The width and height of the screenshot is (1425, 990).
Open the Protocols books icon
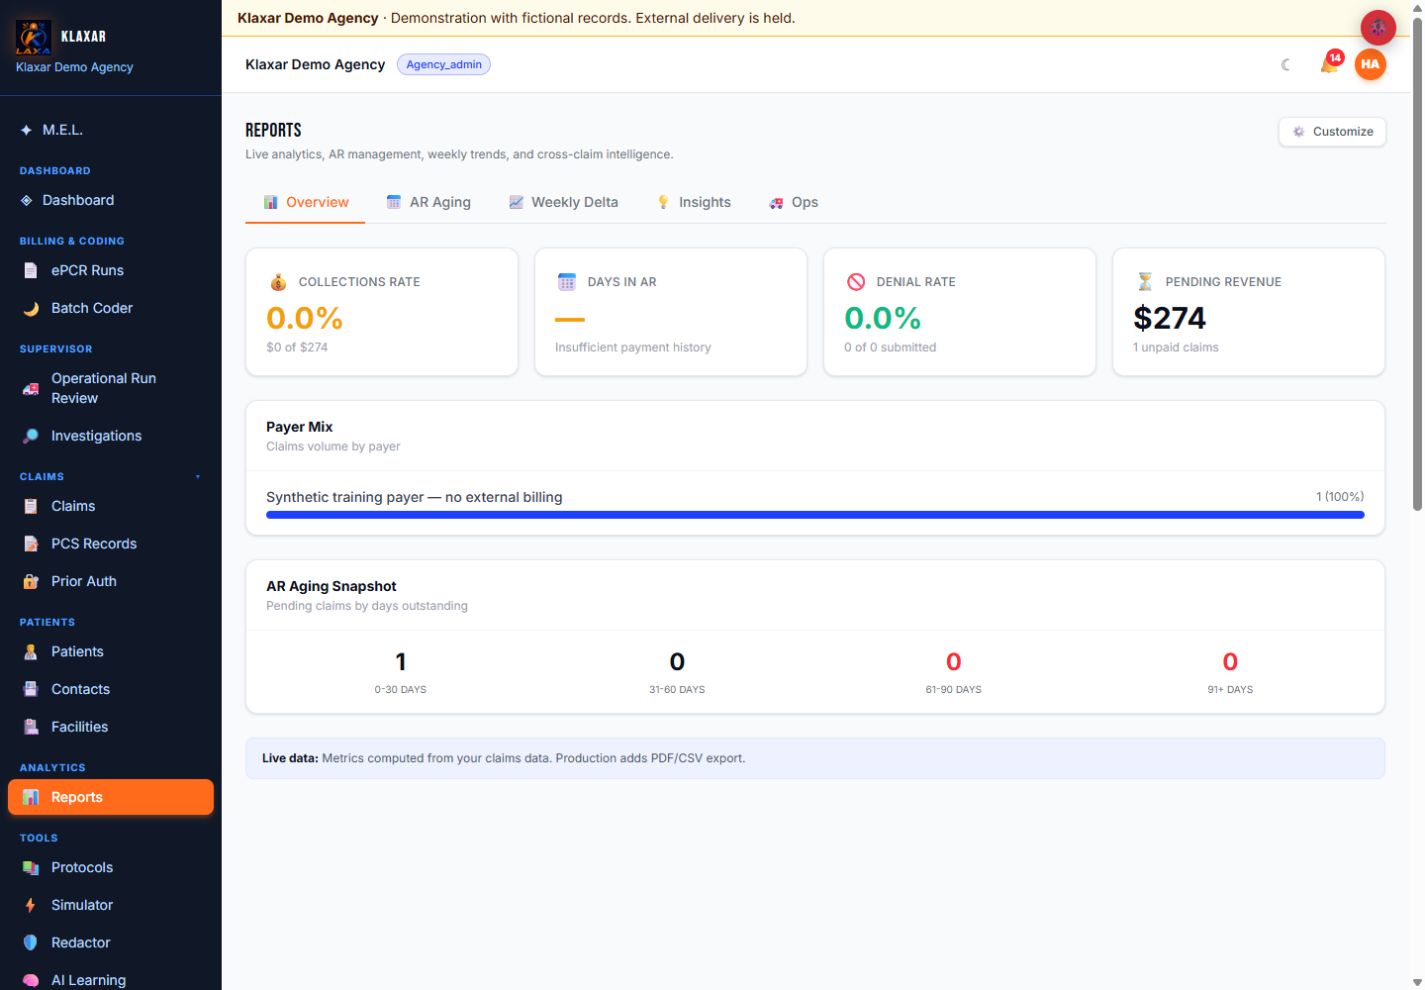tap(31, 868)
